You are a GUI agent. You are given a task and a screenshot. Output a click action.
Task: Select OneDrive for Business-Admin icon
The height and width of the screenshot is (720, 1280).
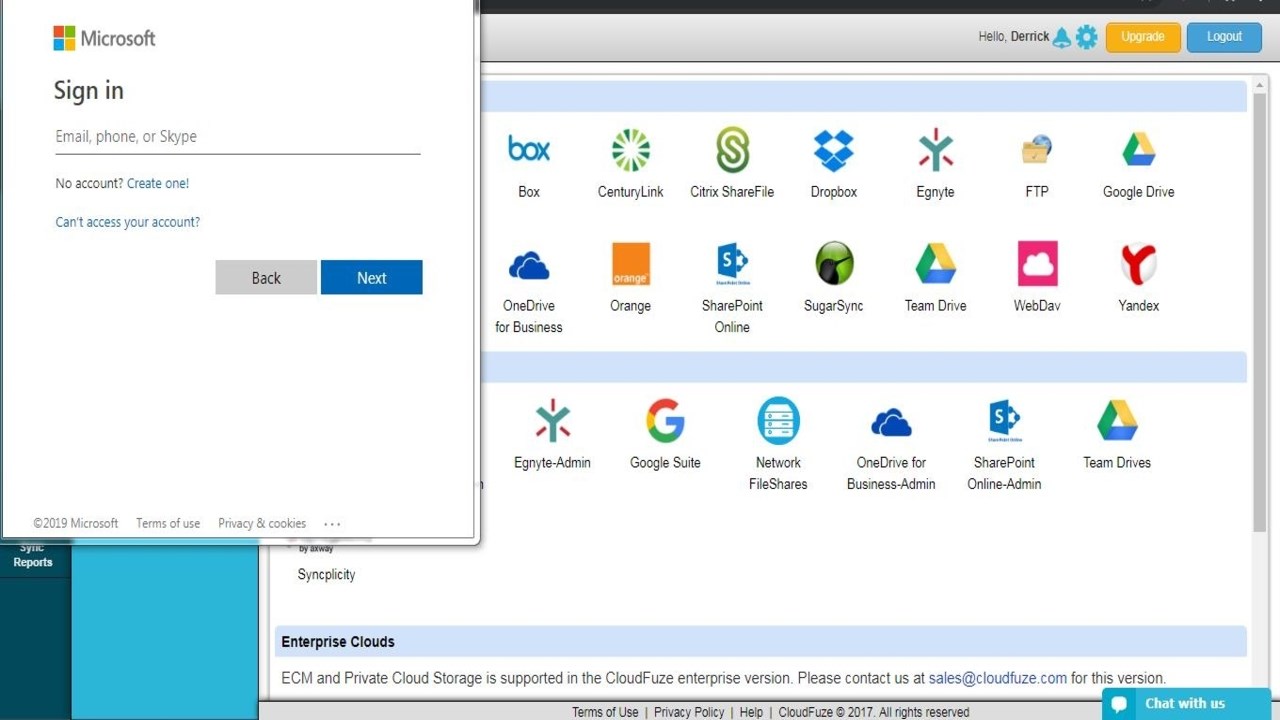891,423
